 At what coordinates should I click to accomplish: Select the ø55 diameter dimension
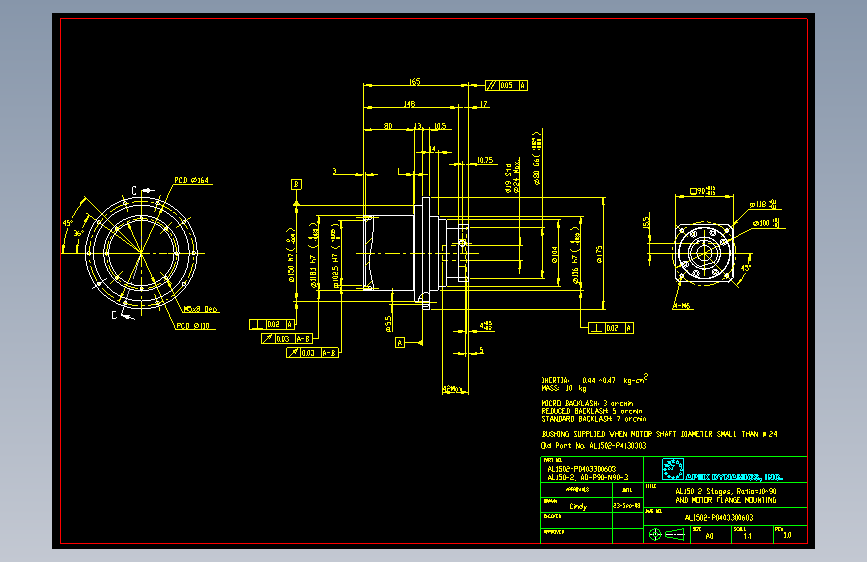[388, 324]
